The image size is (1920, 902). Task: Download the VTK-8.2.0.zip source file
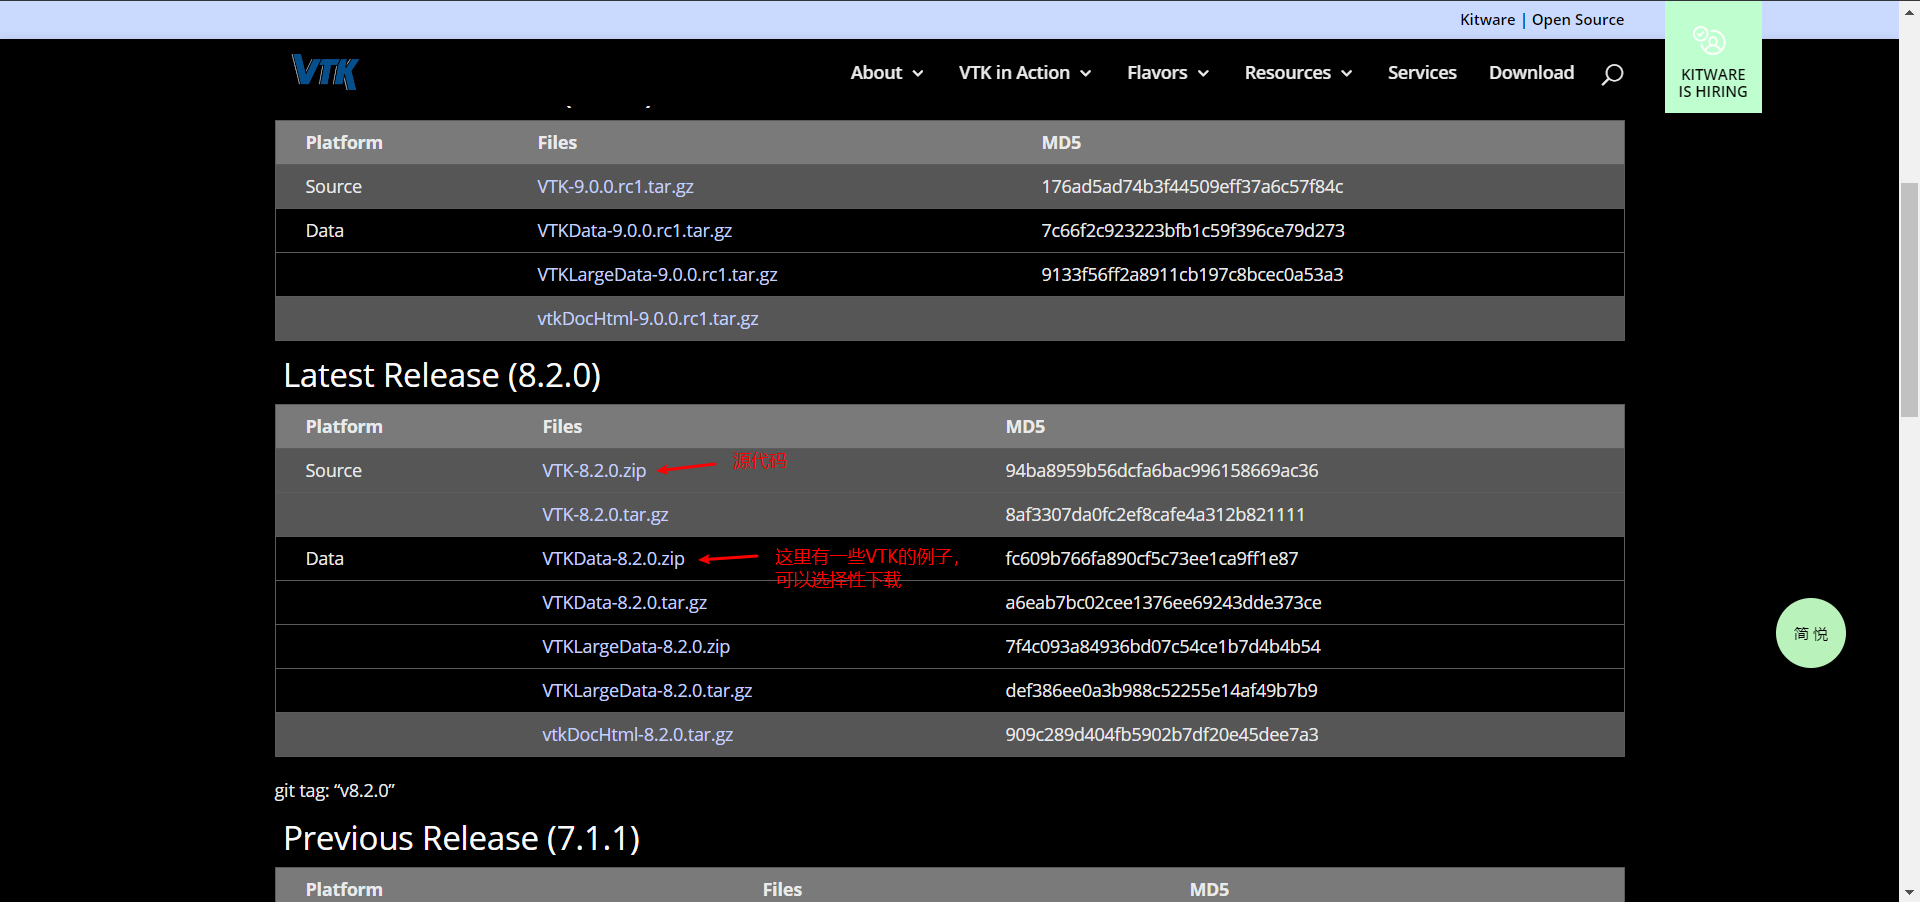pyautogui.click(x=593, y=470)
